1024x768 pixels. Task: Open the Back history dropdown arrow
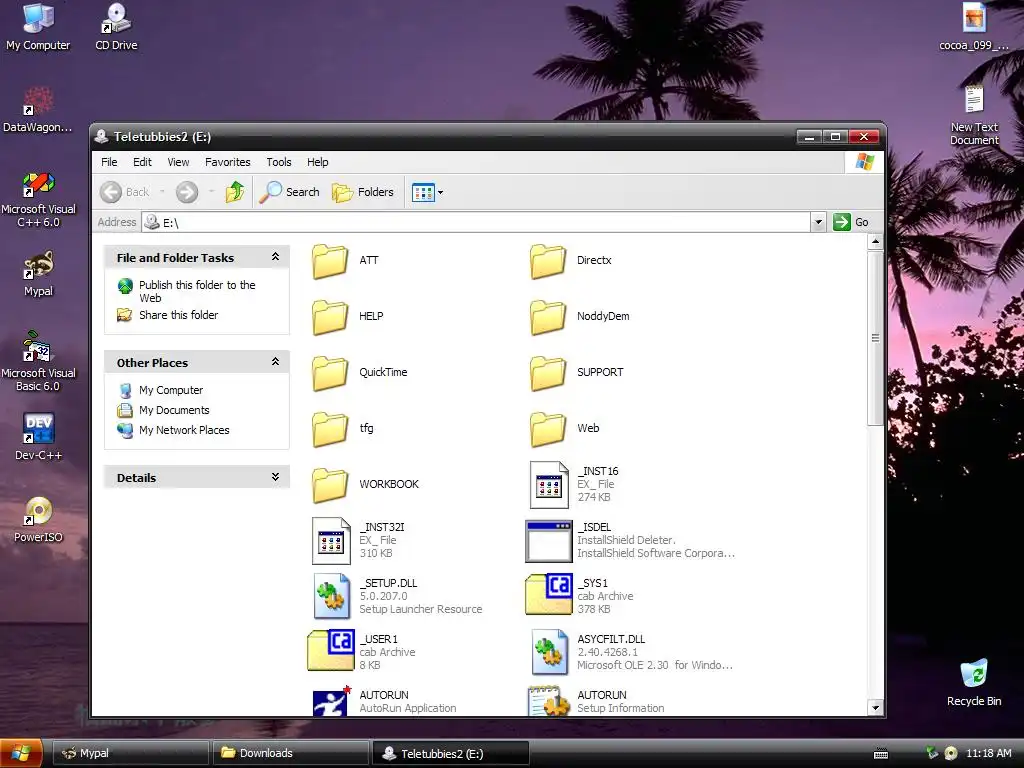tap(162, 192)
